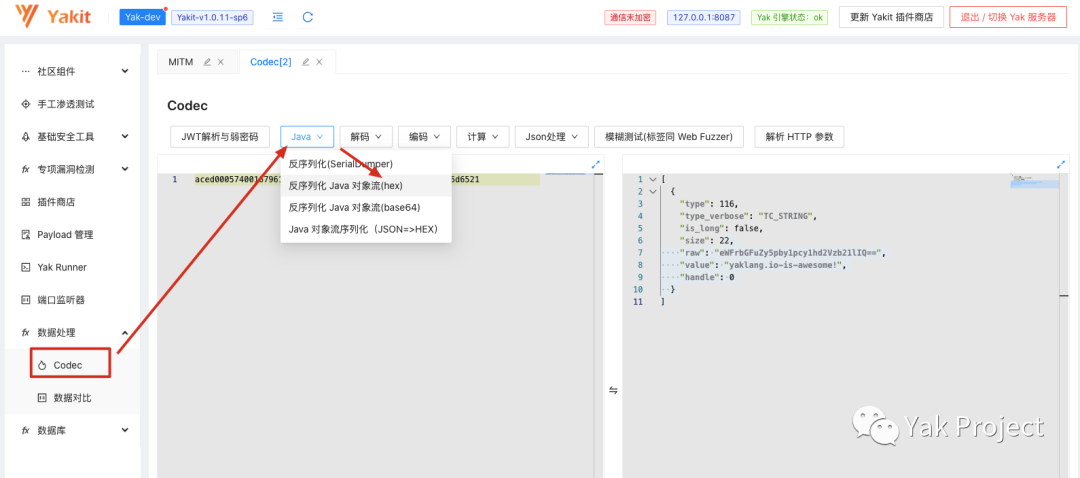Screen dimensions: 1080x478
Task: Click the Yakit logo
Action: 53,17
